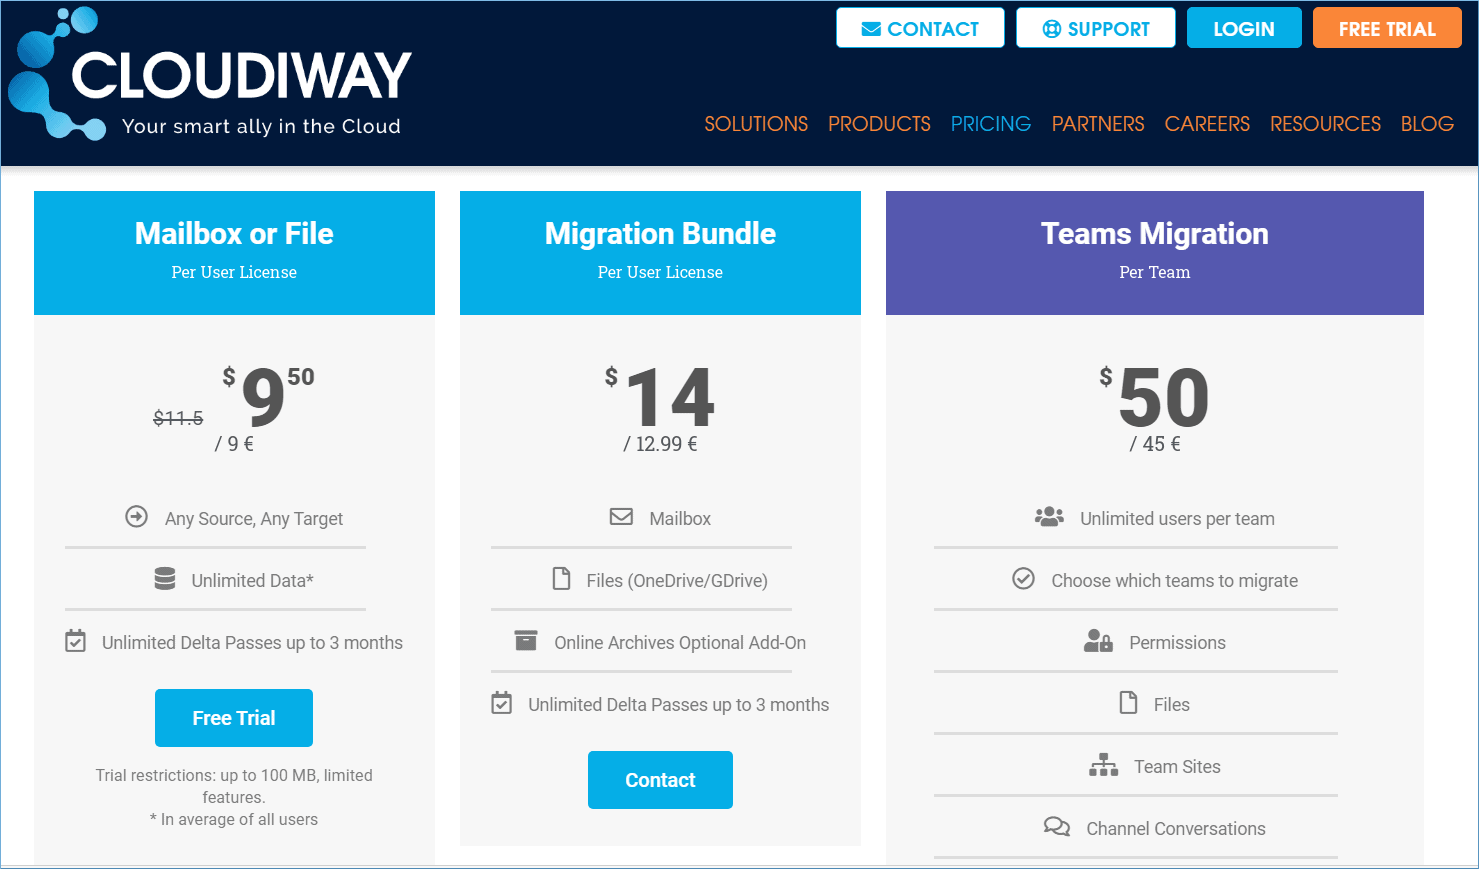Click the users icon beside Unlimited users per team
This screenshot has height=869, width=1479.
tap(1049, 517)
